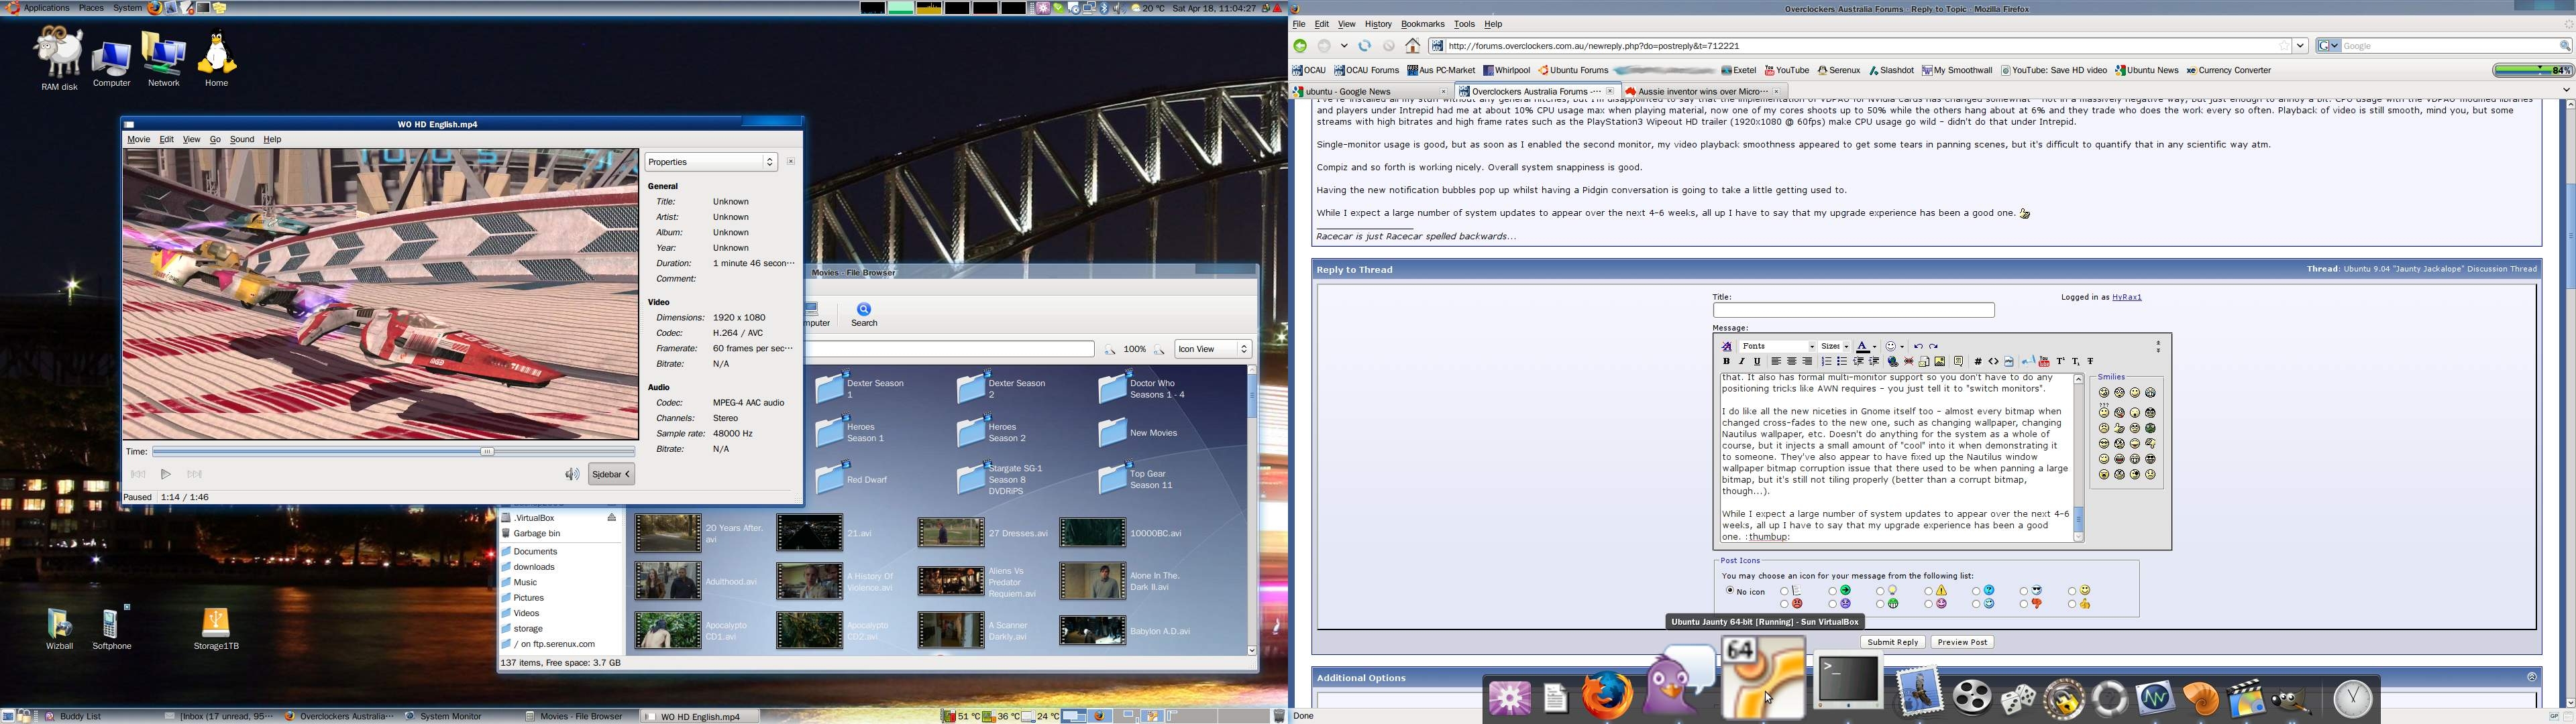Reload the current Firefox page

point(1365,46)
